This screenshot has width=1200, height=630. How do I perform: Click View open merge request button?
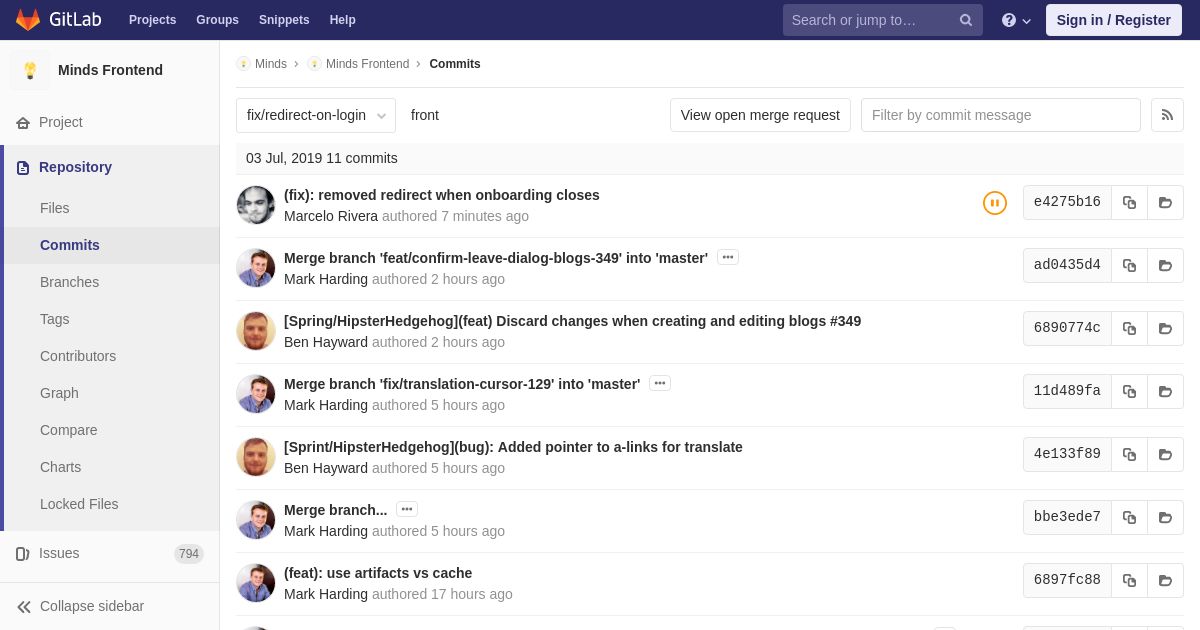[760, 115]
